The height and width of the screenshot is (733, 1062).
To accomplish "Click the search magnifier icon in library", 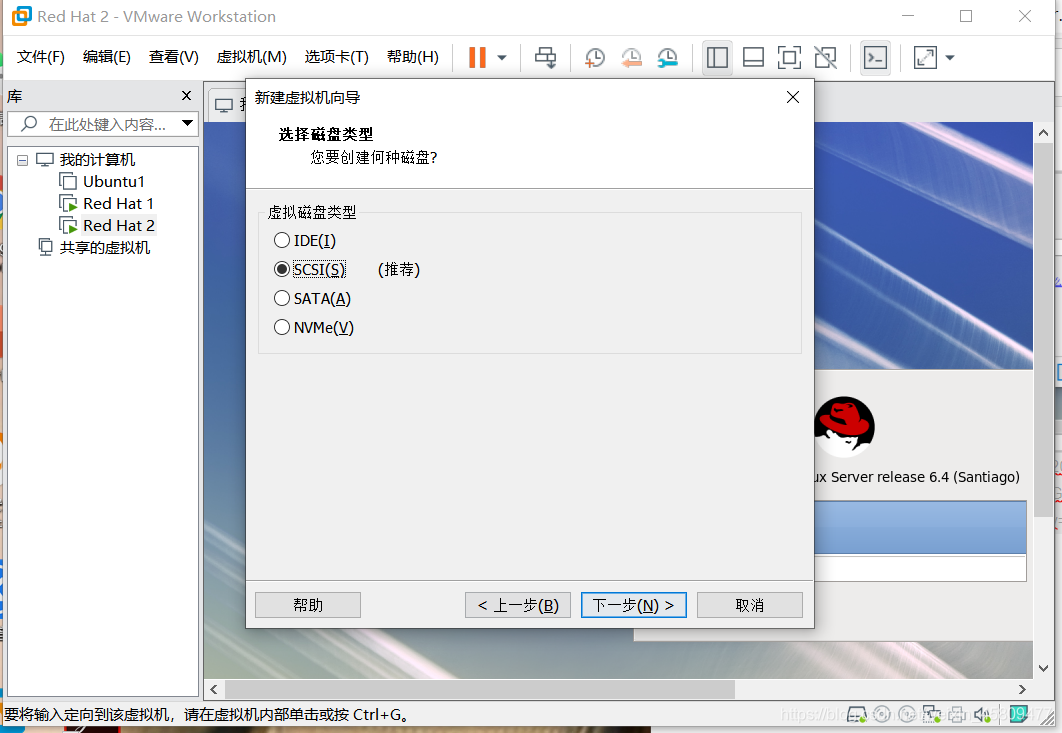I will tap(29, 123).
